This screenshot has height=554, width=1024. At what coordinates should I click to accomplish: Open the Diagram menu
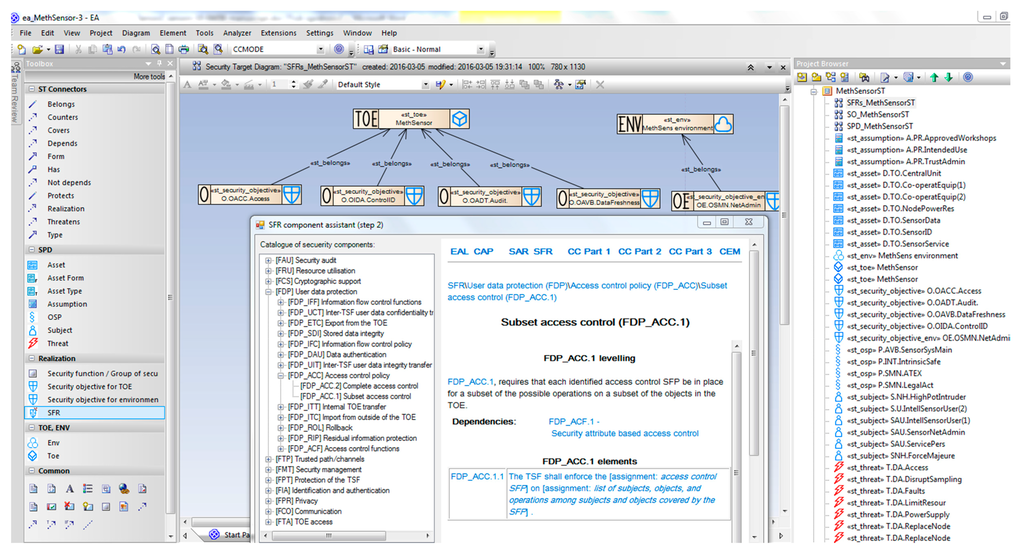(x=135, y=33)
